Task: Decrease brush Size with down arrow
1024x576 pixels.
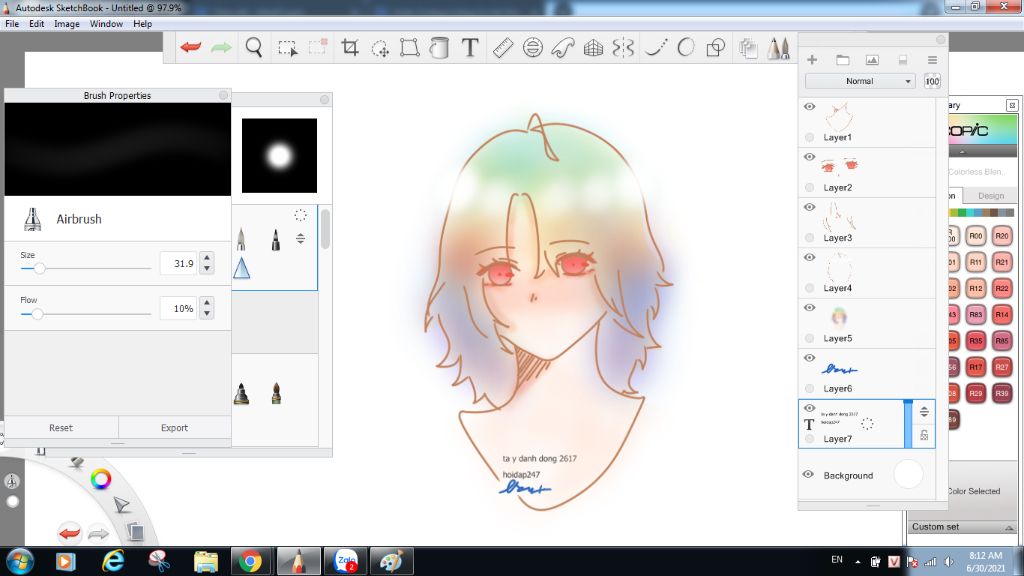Action: (x=207, y=268)
